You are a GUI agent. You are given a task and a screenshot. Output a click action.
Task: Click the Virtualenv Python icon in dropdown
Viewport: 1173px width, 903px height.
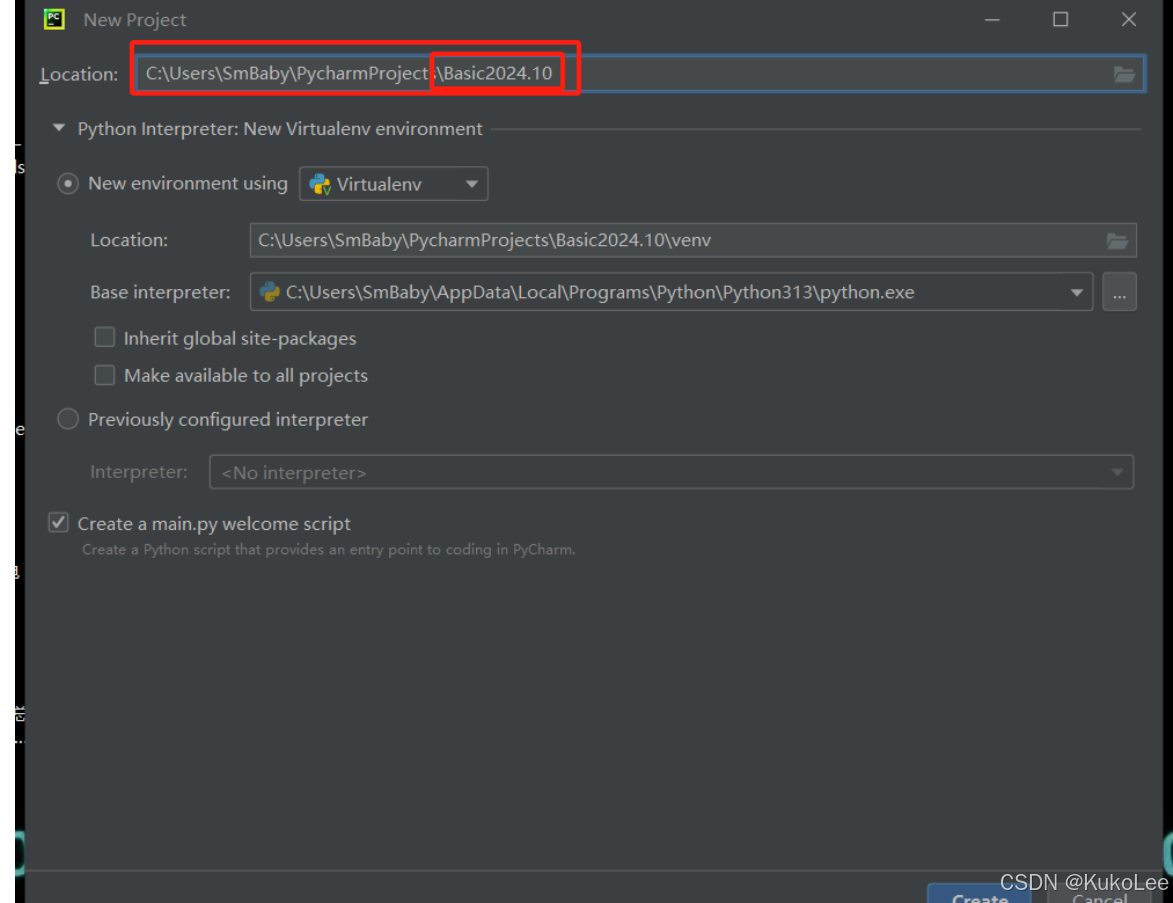tap(320, 184)
